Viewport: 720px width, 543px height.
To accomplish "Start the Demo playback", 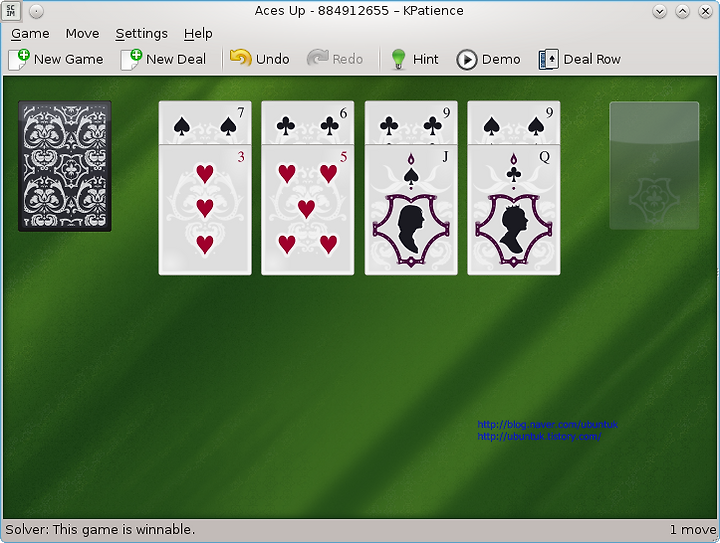I will 488,59.
